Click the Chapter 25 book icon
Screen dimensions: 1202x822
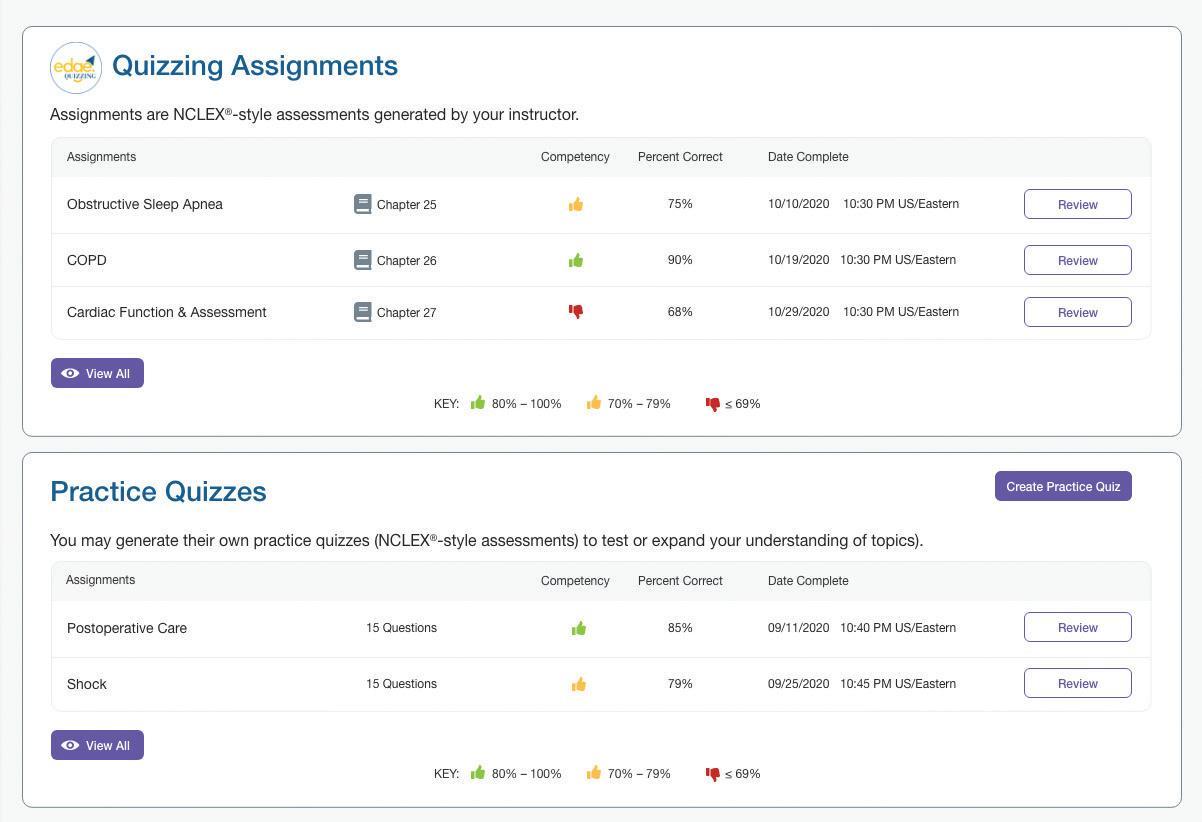pyautogui.click(x=363, y=204)
